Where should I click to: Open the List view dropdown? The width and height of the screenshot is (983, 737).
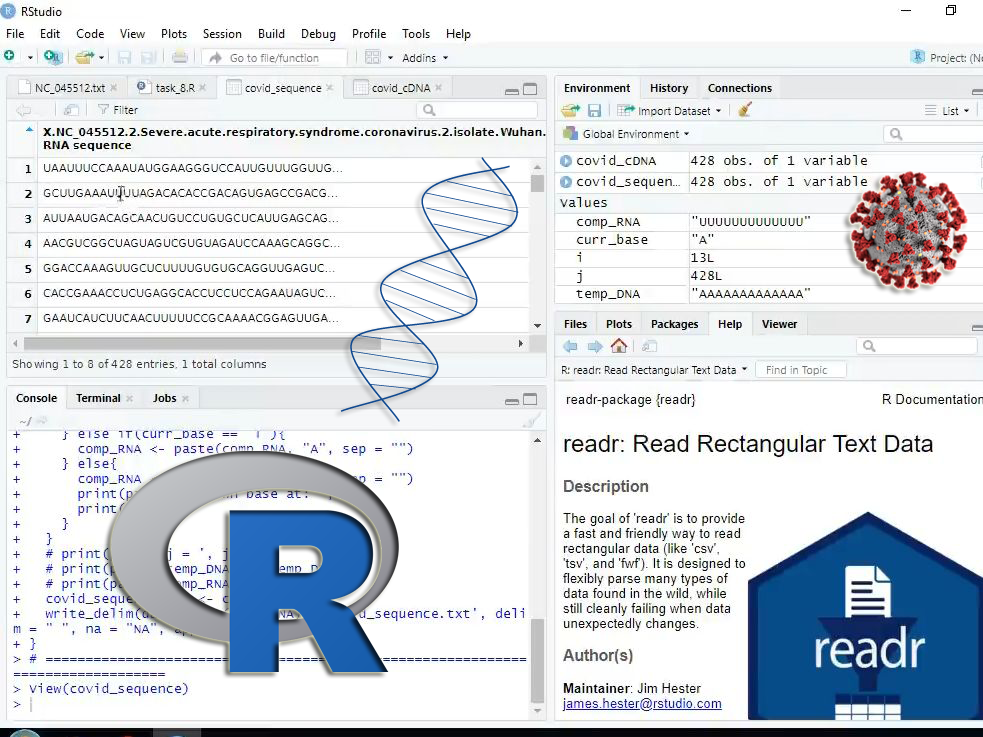coord(947,111)
